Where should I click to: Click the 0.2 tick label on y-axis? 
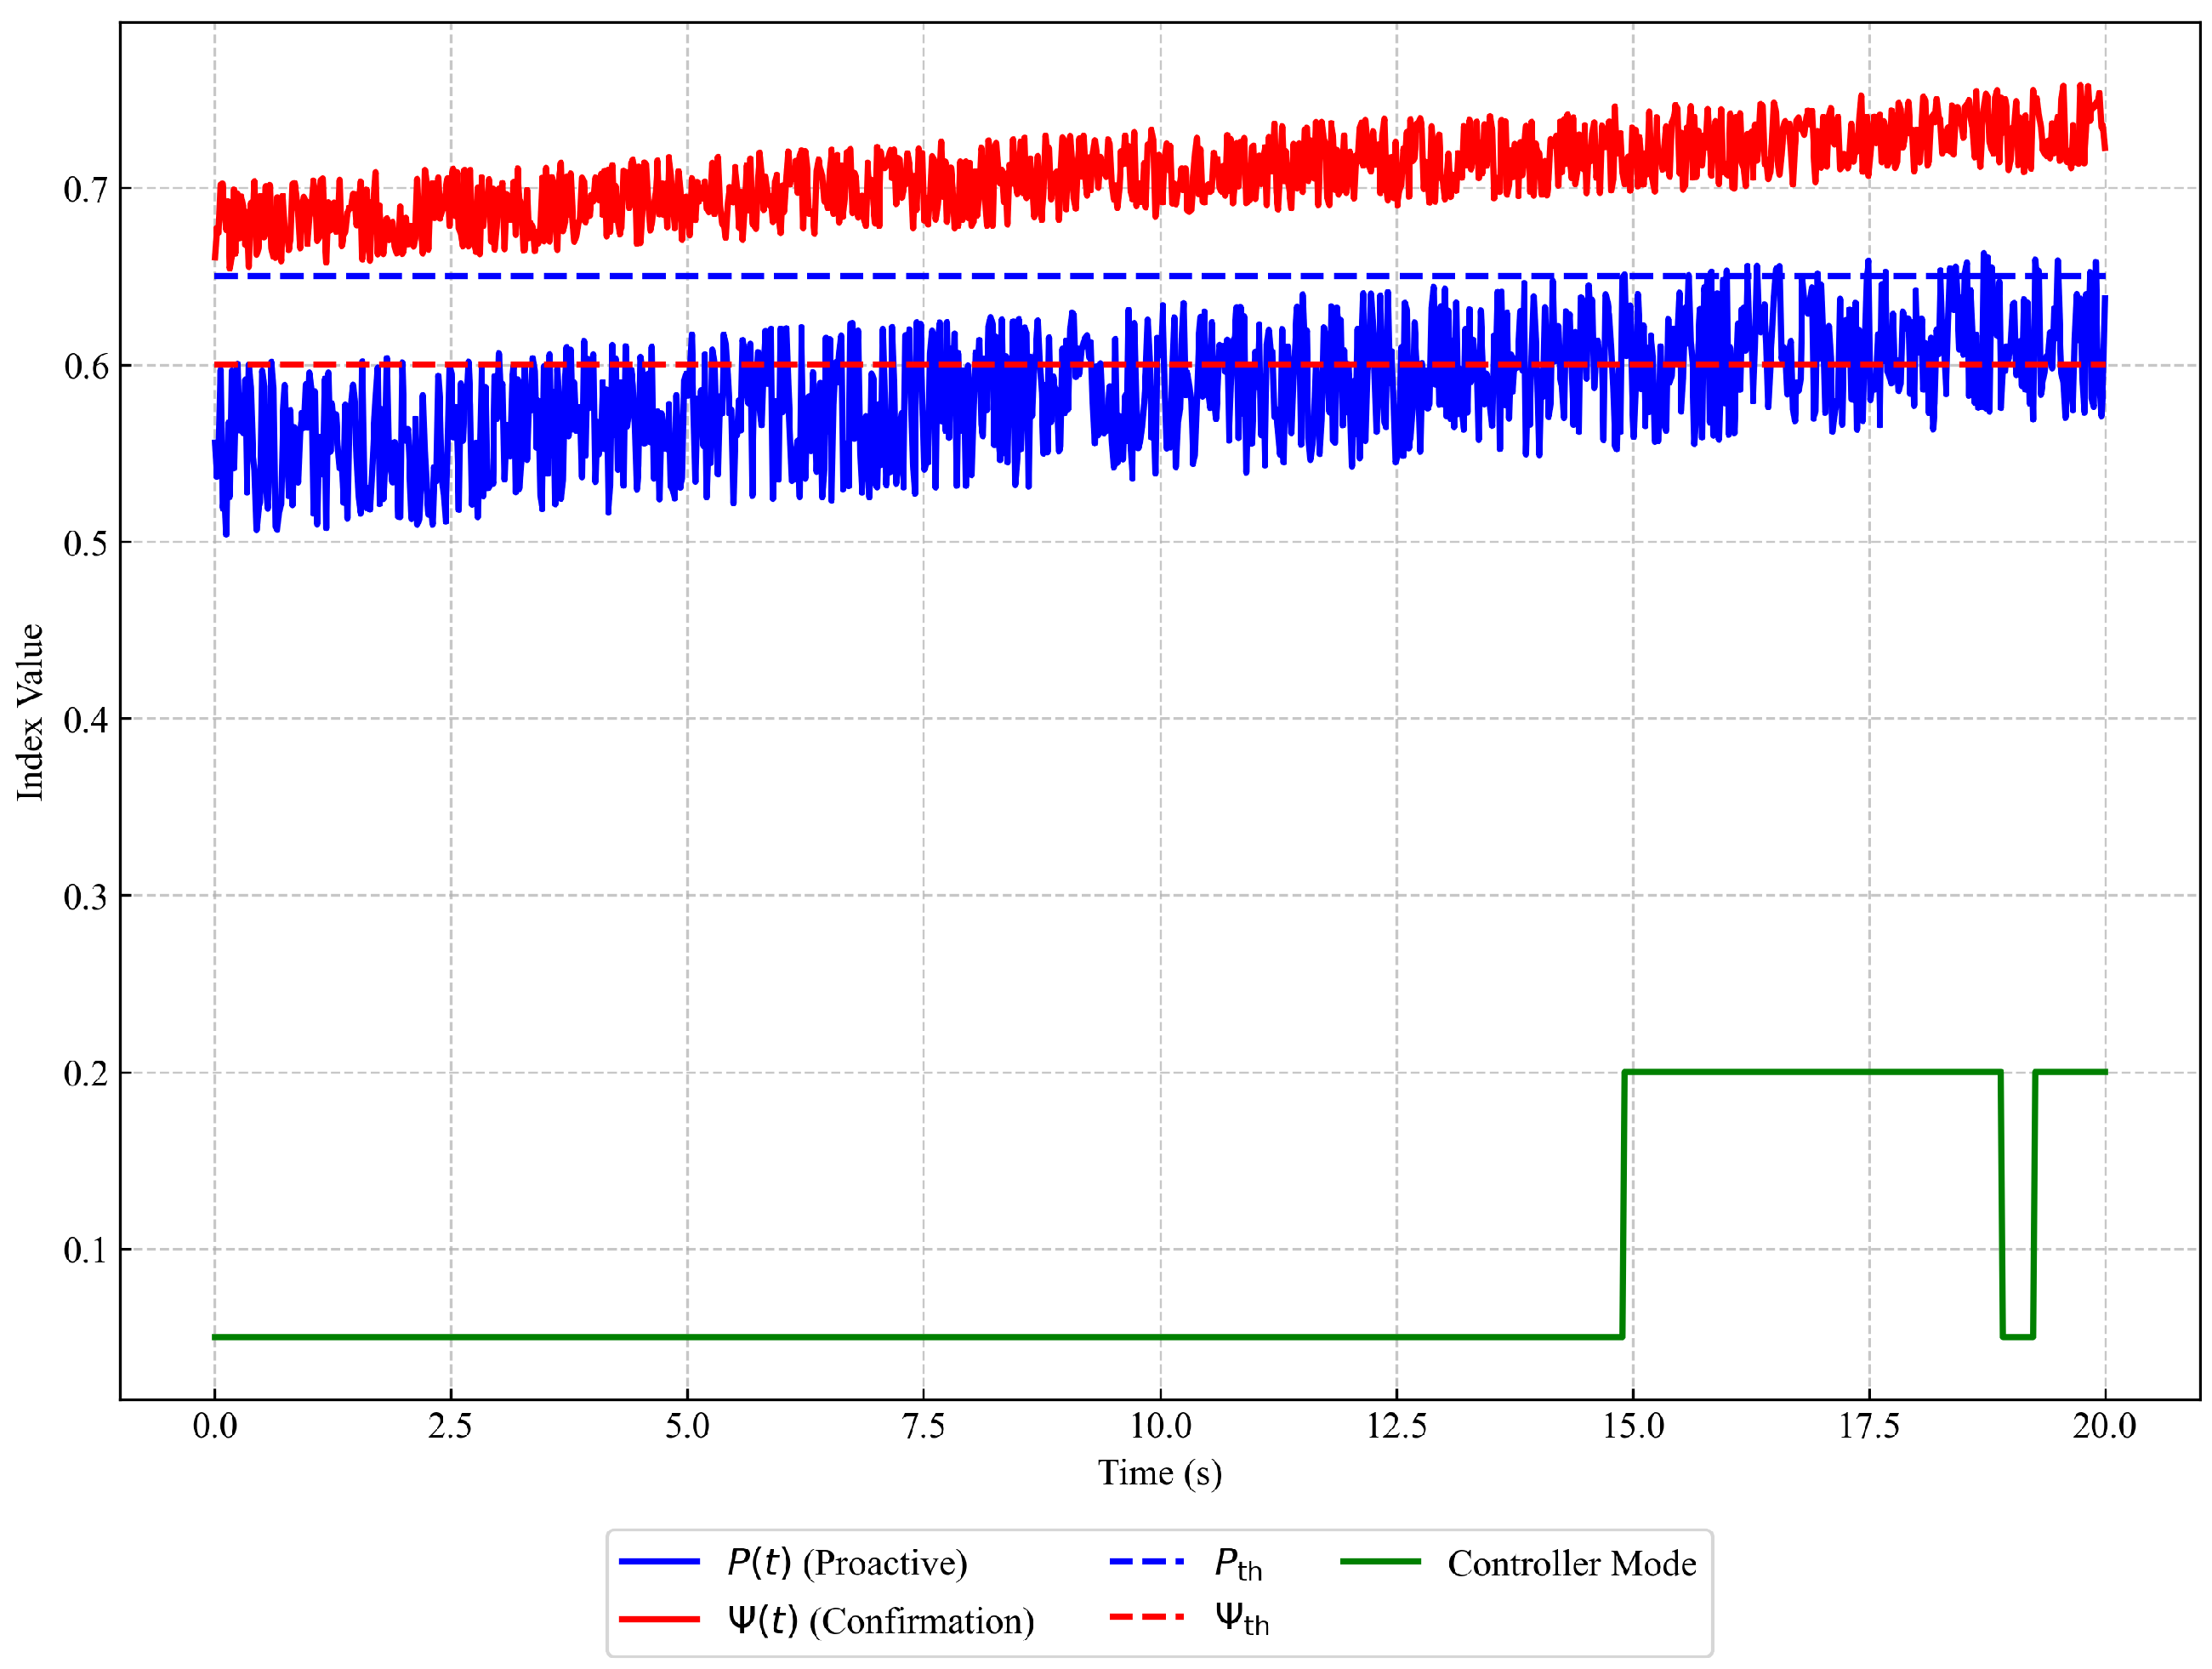[x=85, y=1073]
